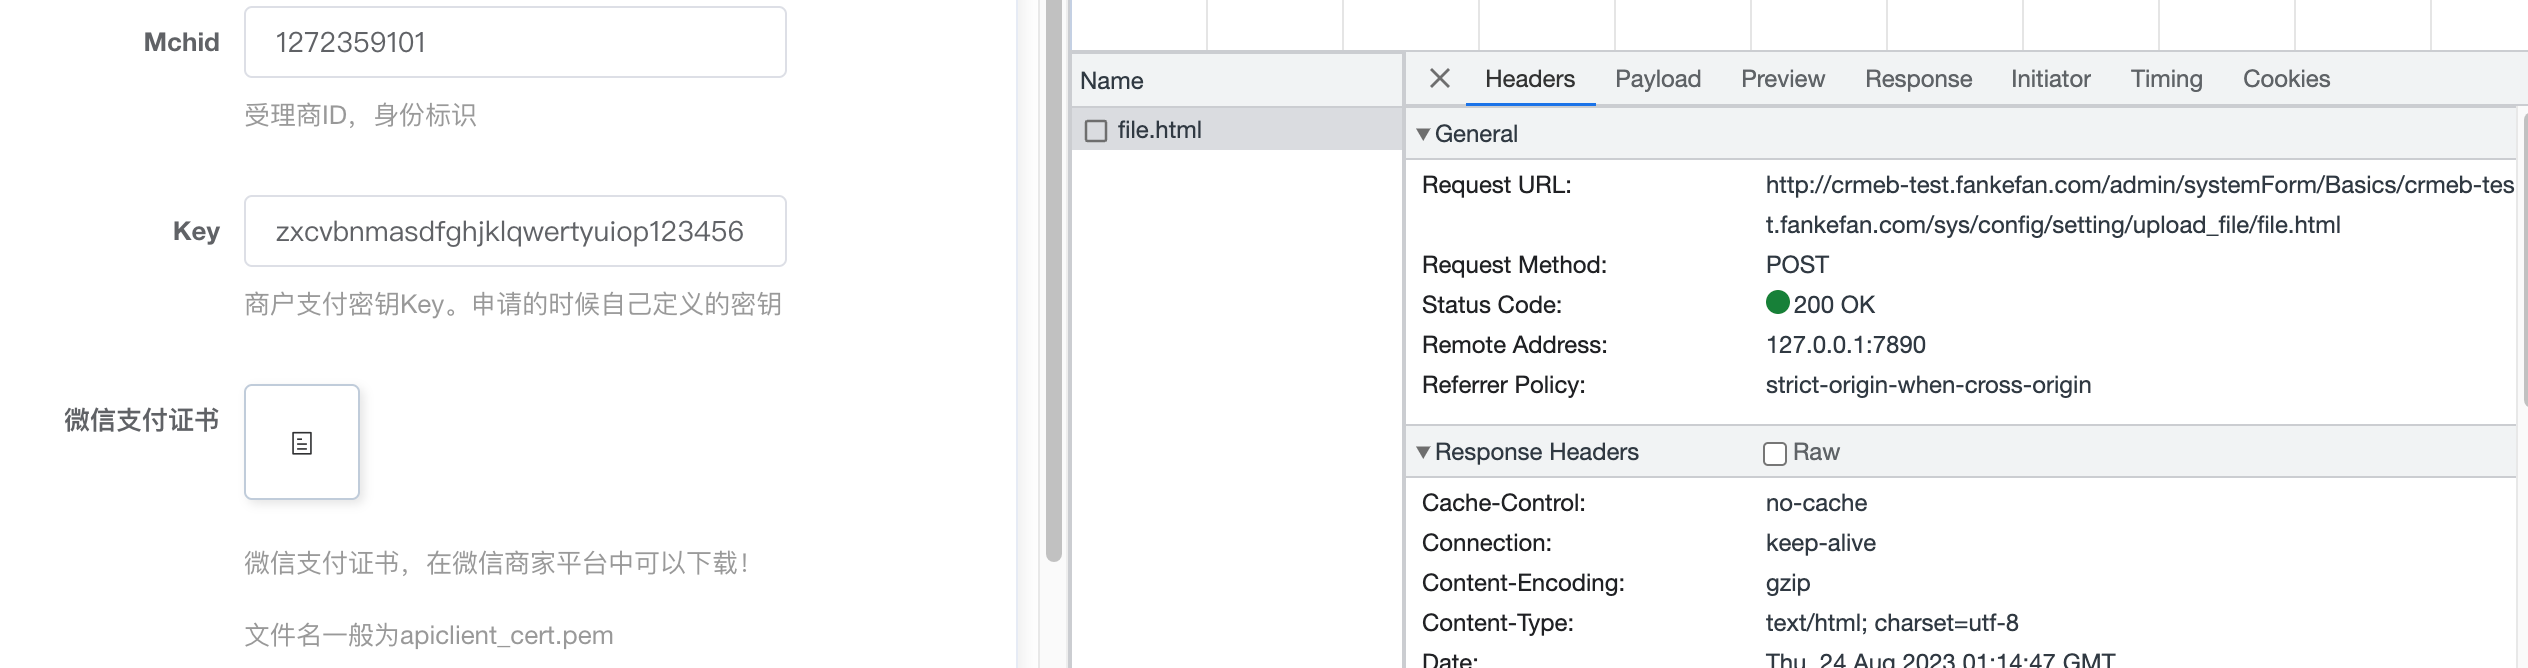Switch to the Response tab
Viewport: 2528px width, 668px height.
[1918, 79]
